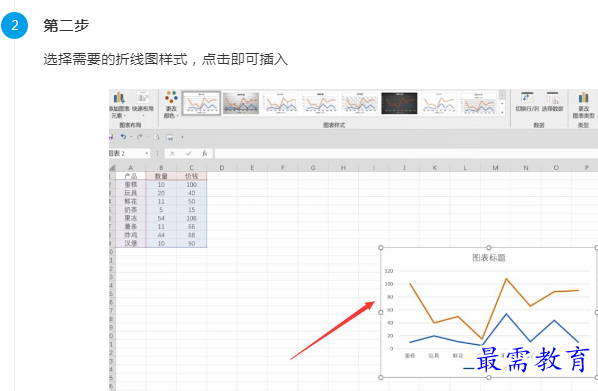This screenshot has height=391, width=598.
Task: Select the column D header
Action: (222, 168)
